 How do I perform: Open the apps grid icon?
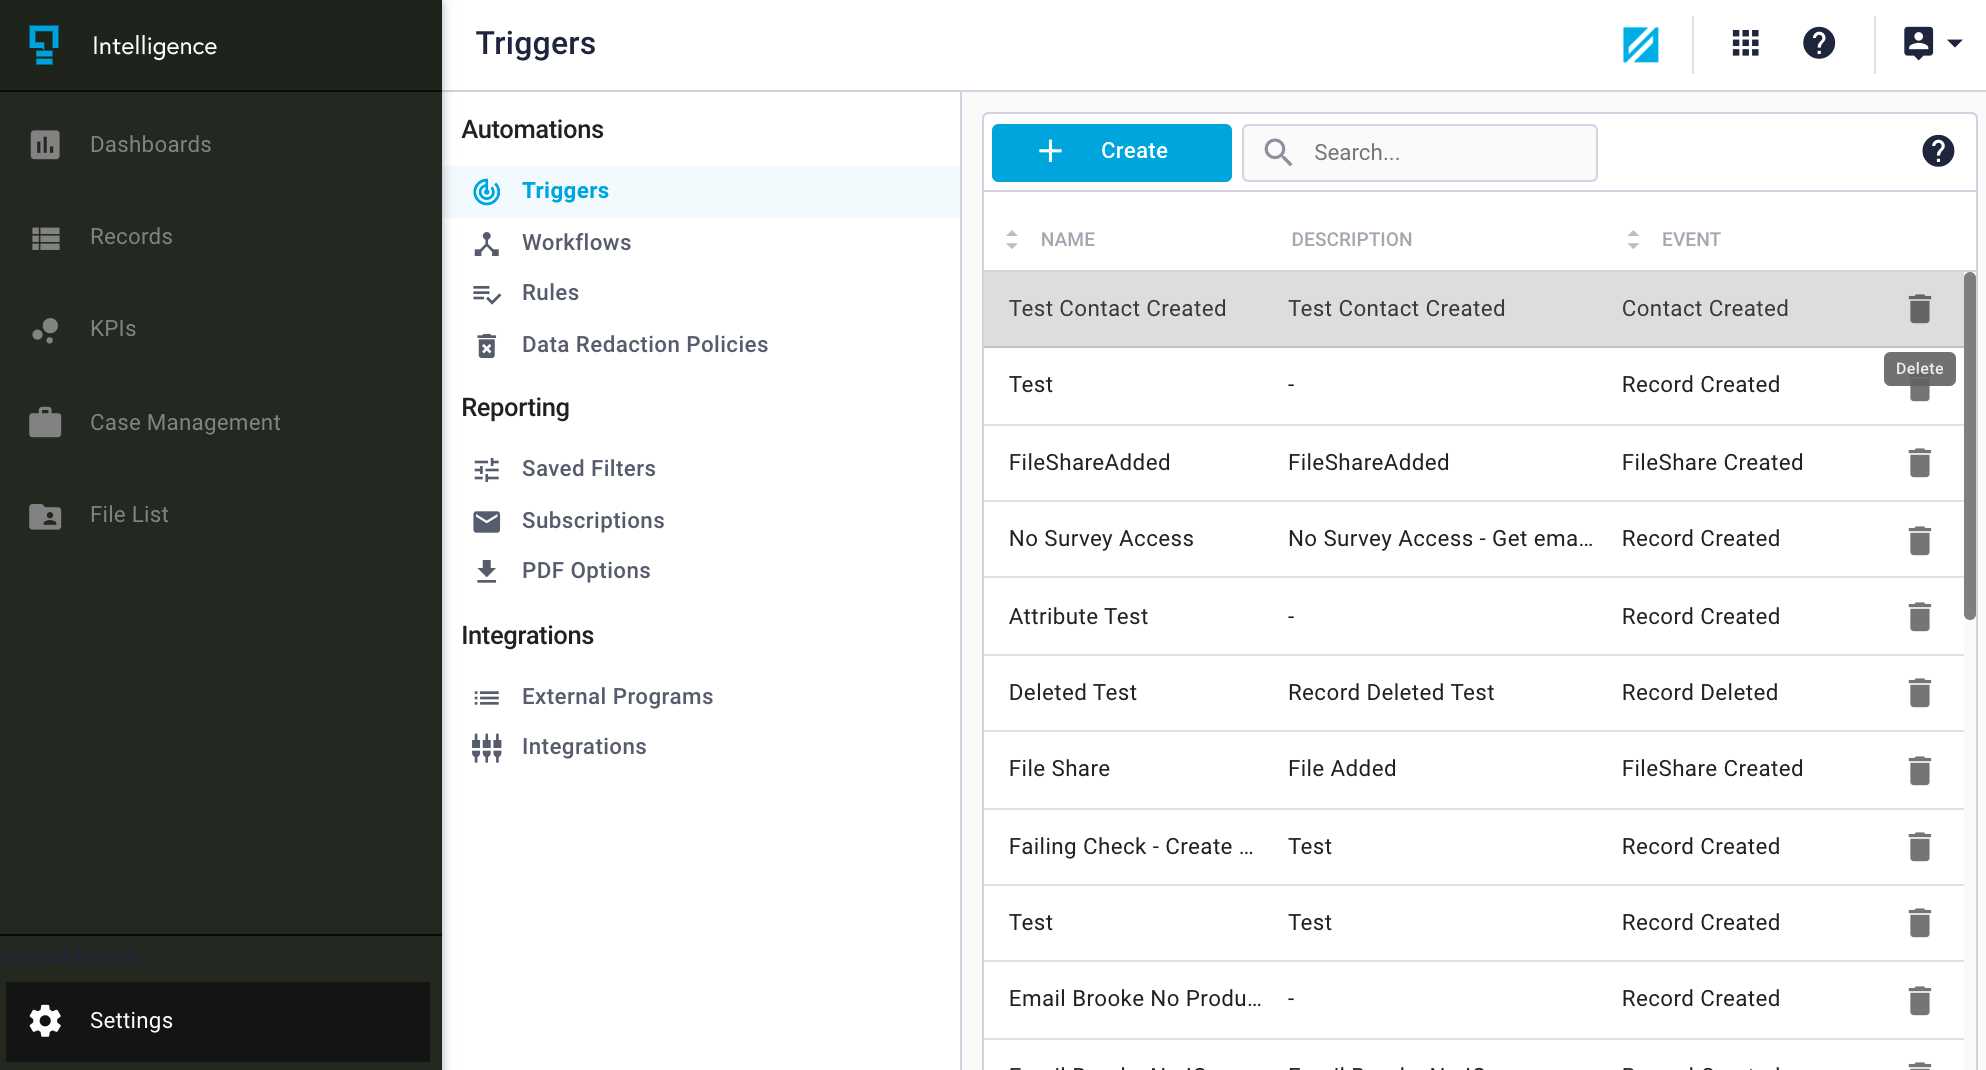[1745, 43]
